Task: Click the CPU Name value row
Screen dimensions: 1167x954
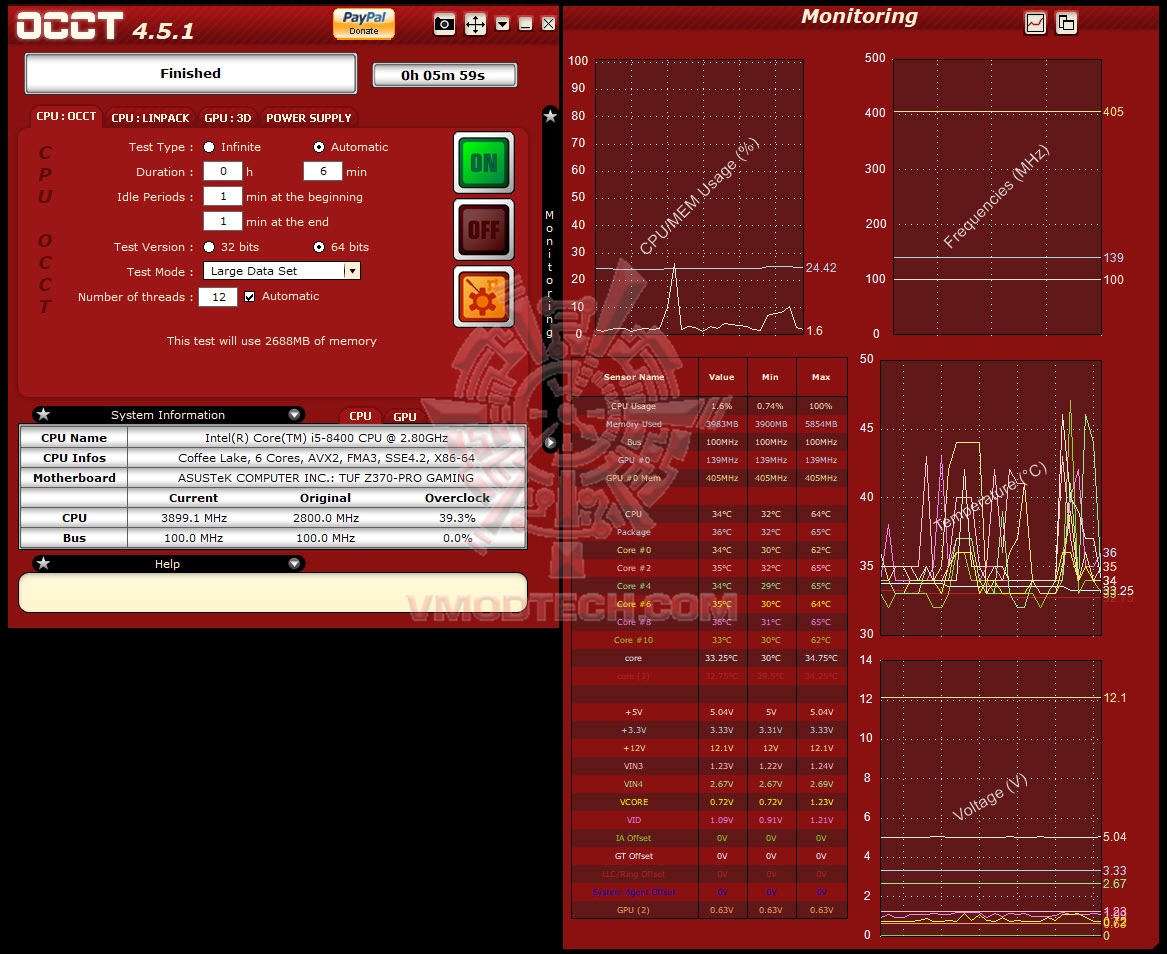Action: (x=326, y=438)
